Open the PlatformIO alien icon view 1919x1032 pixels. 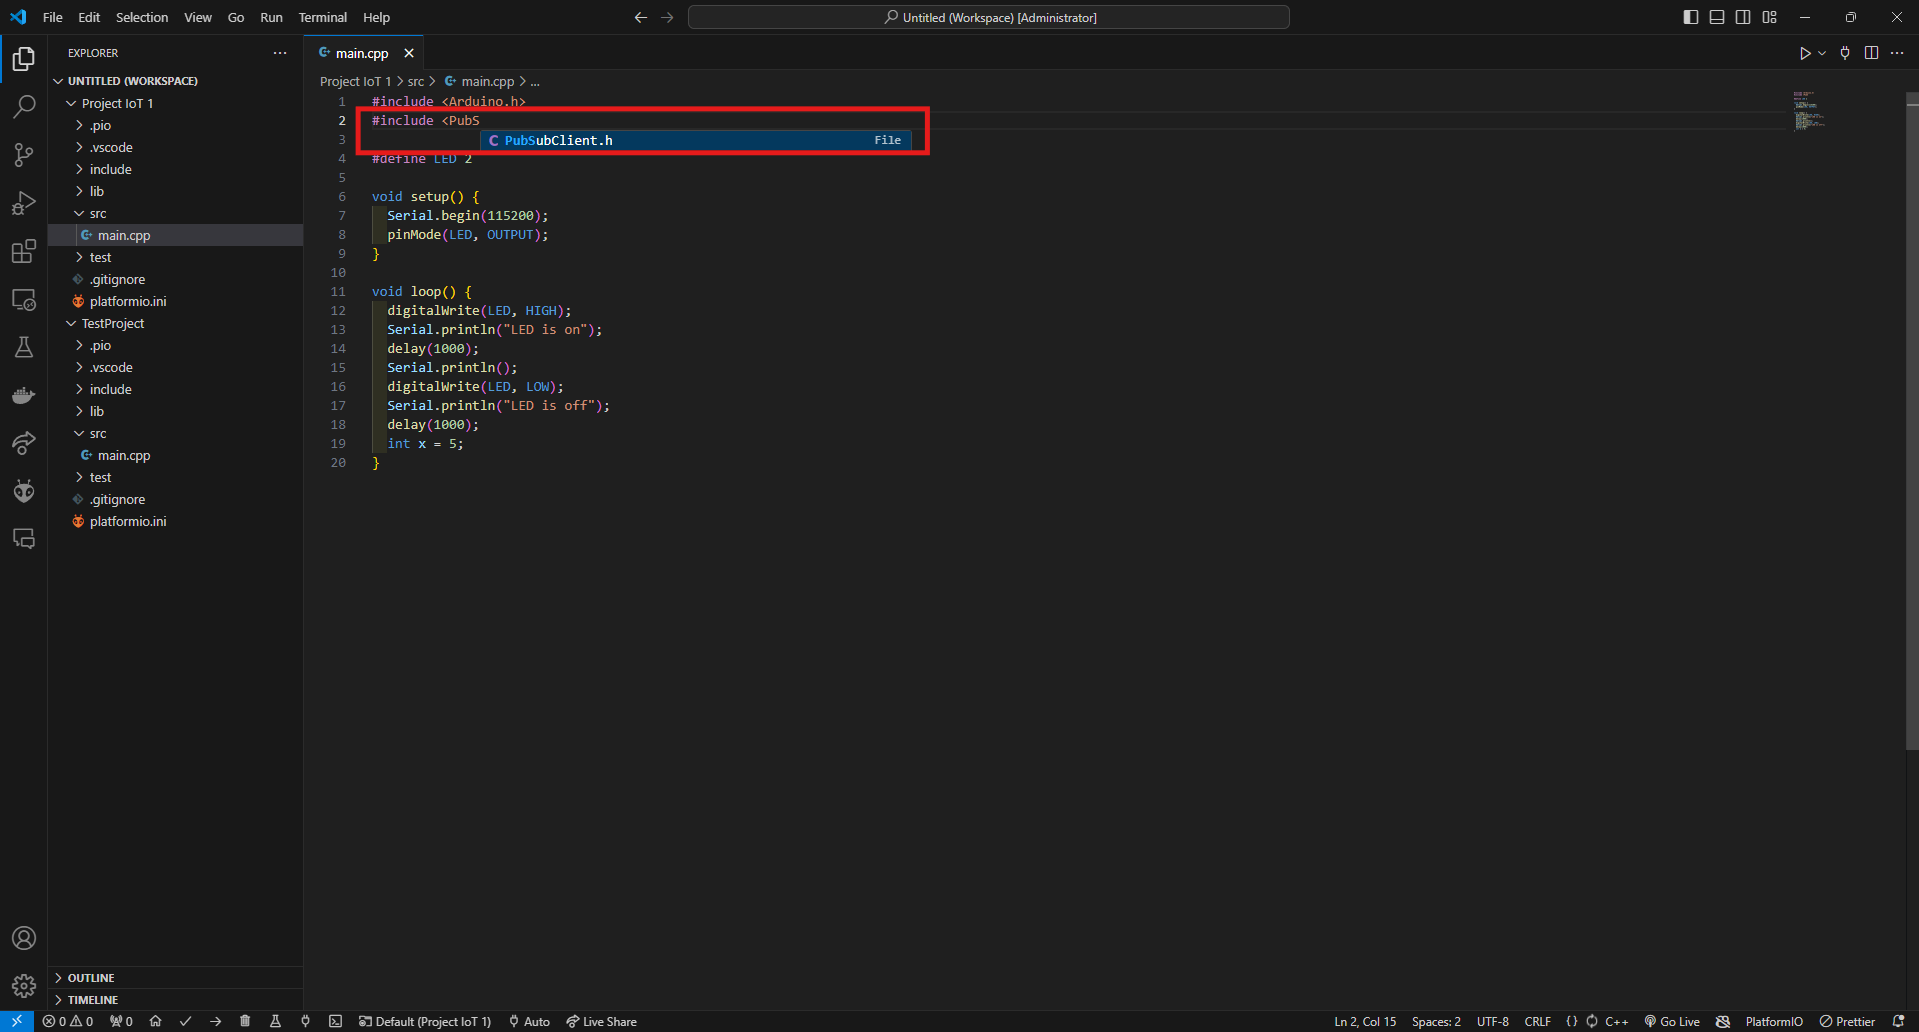[x=24, y=491]
